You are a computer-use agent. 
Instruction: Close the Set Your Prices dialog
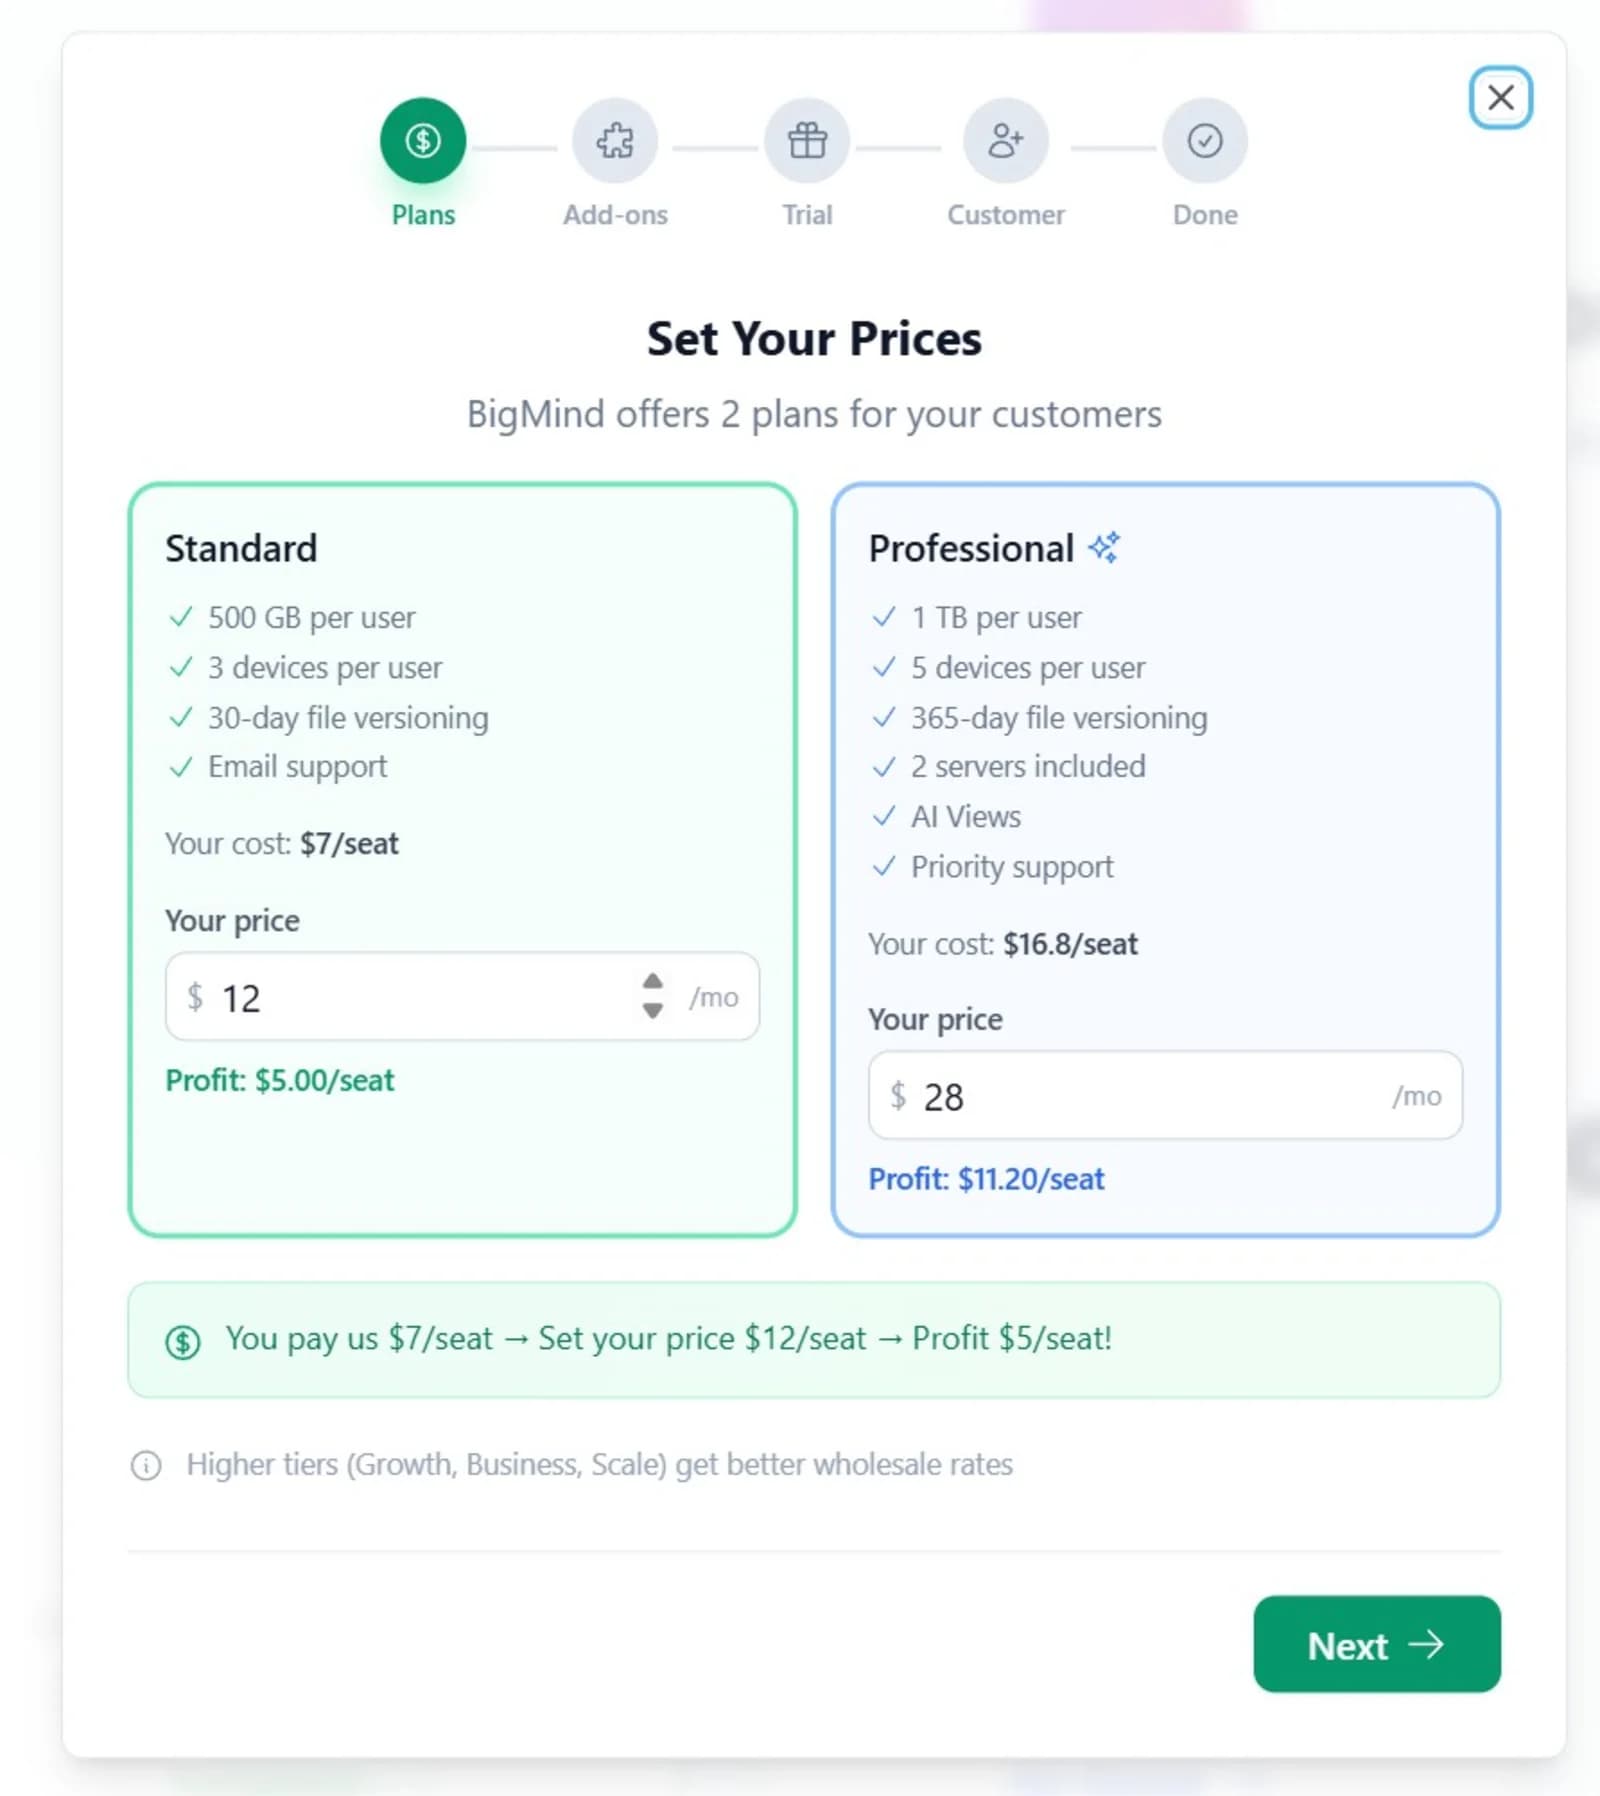click(x=1499, y=99)
